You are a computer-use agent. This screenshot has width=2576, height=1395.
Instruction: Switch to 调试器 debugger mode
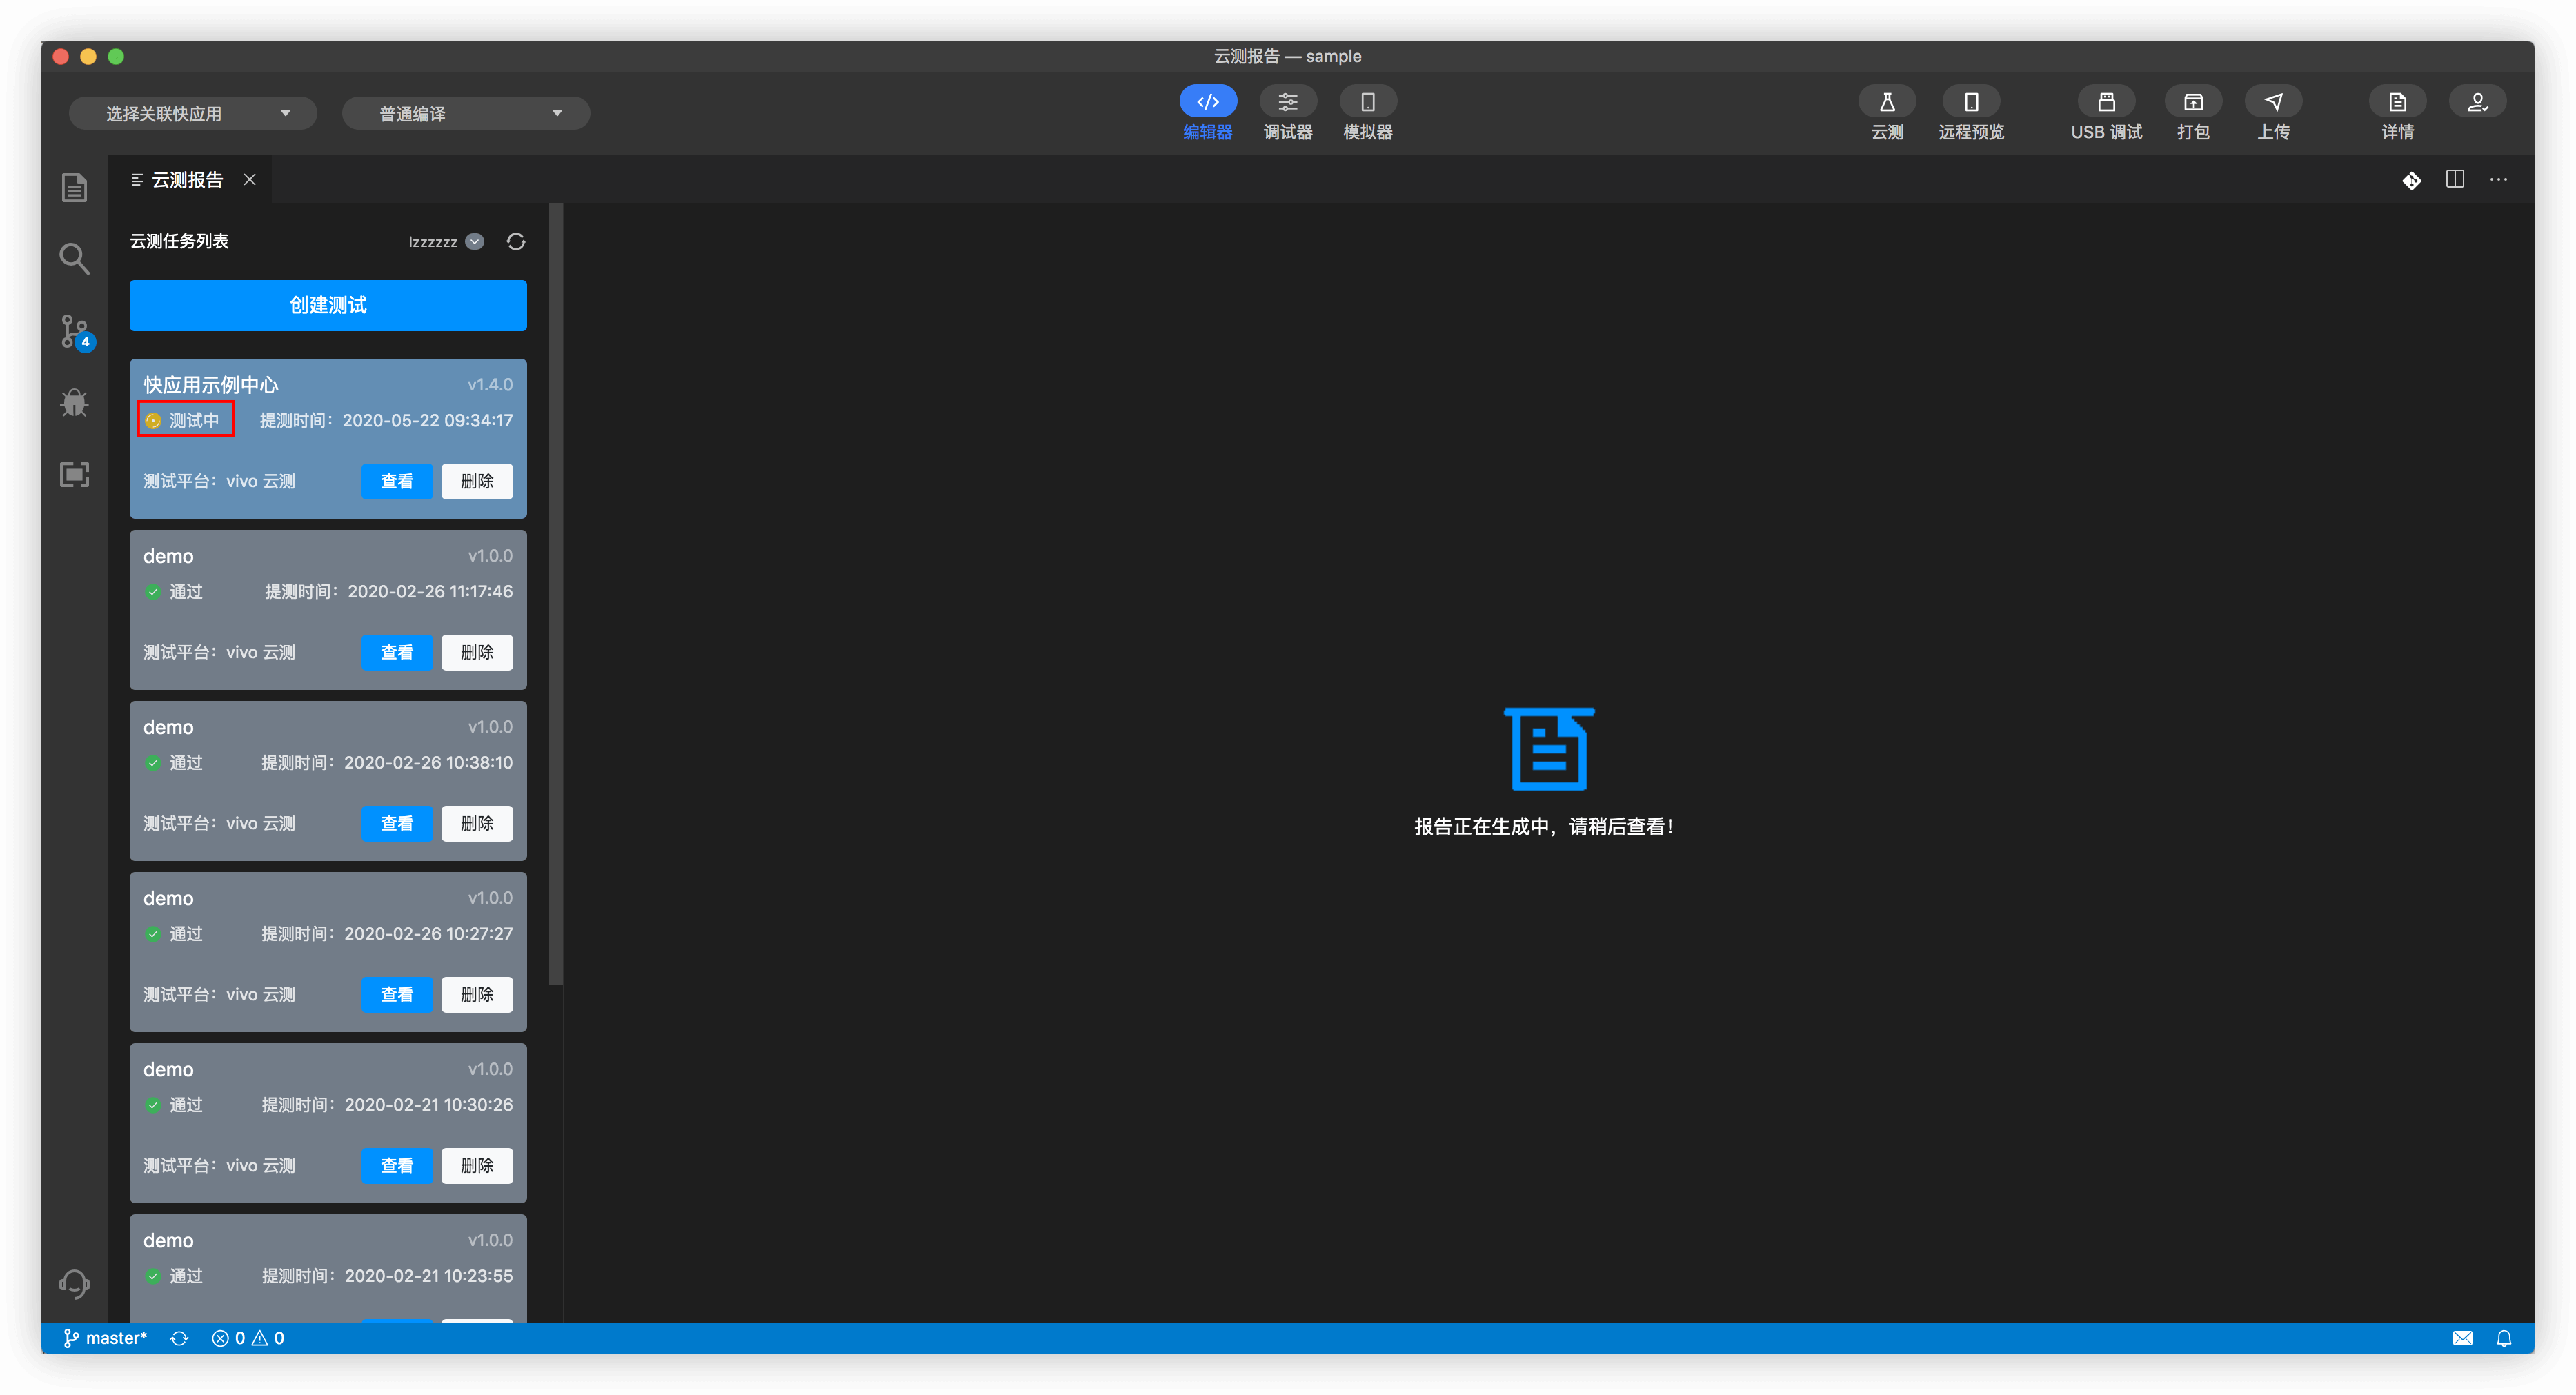[x=1287, y=102]
